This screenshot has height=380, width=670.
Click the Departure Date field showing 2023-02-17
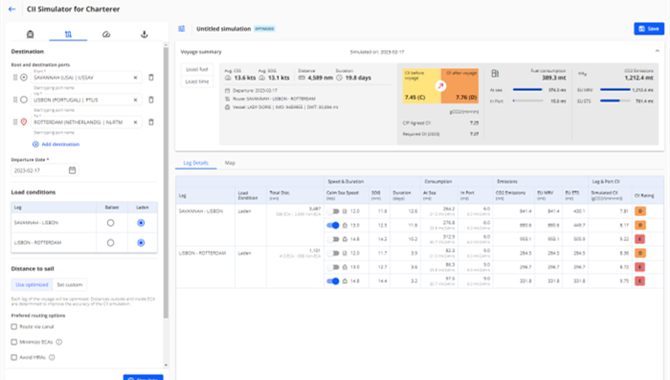(x=44, y=170)
